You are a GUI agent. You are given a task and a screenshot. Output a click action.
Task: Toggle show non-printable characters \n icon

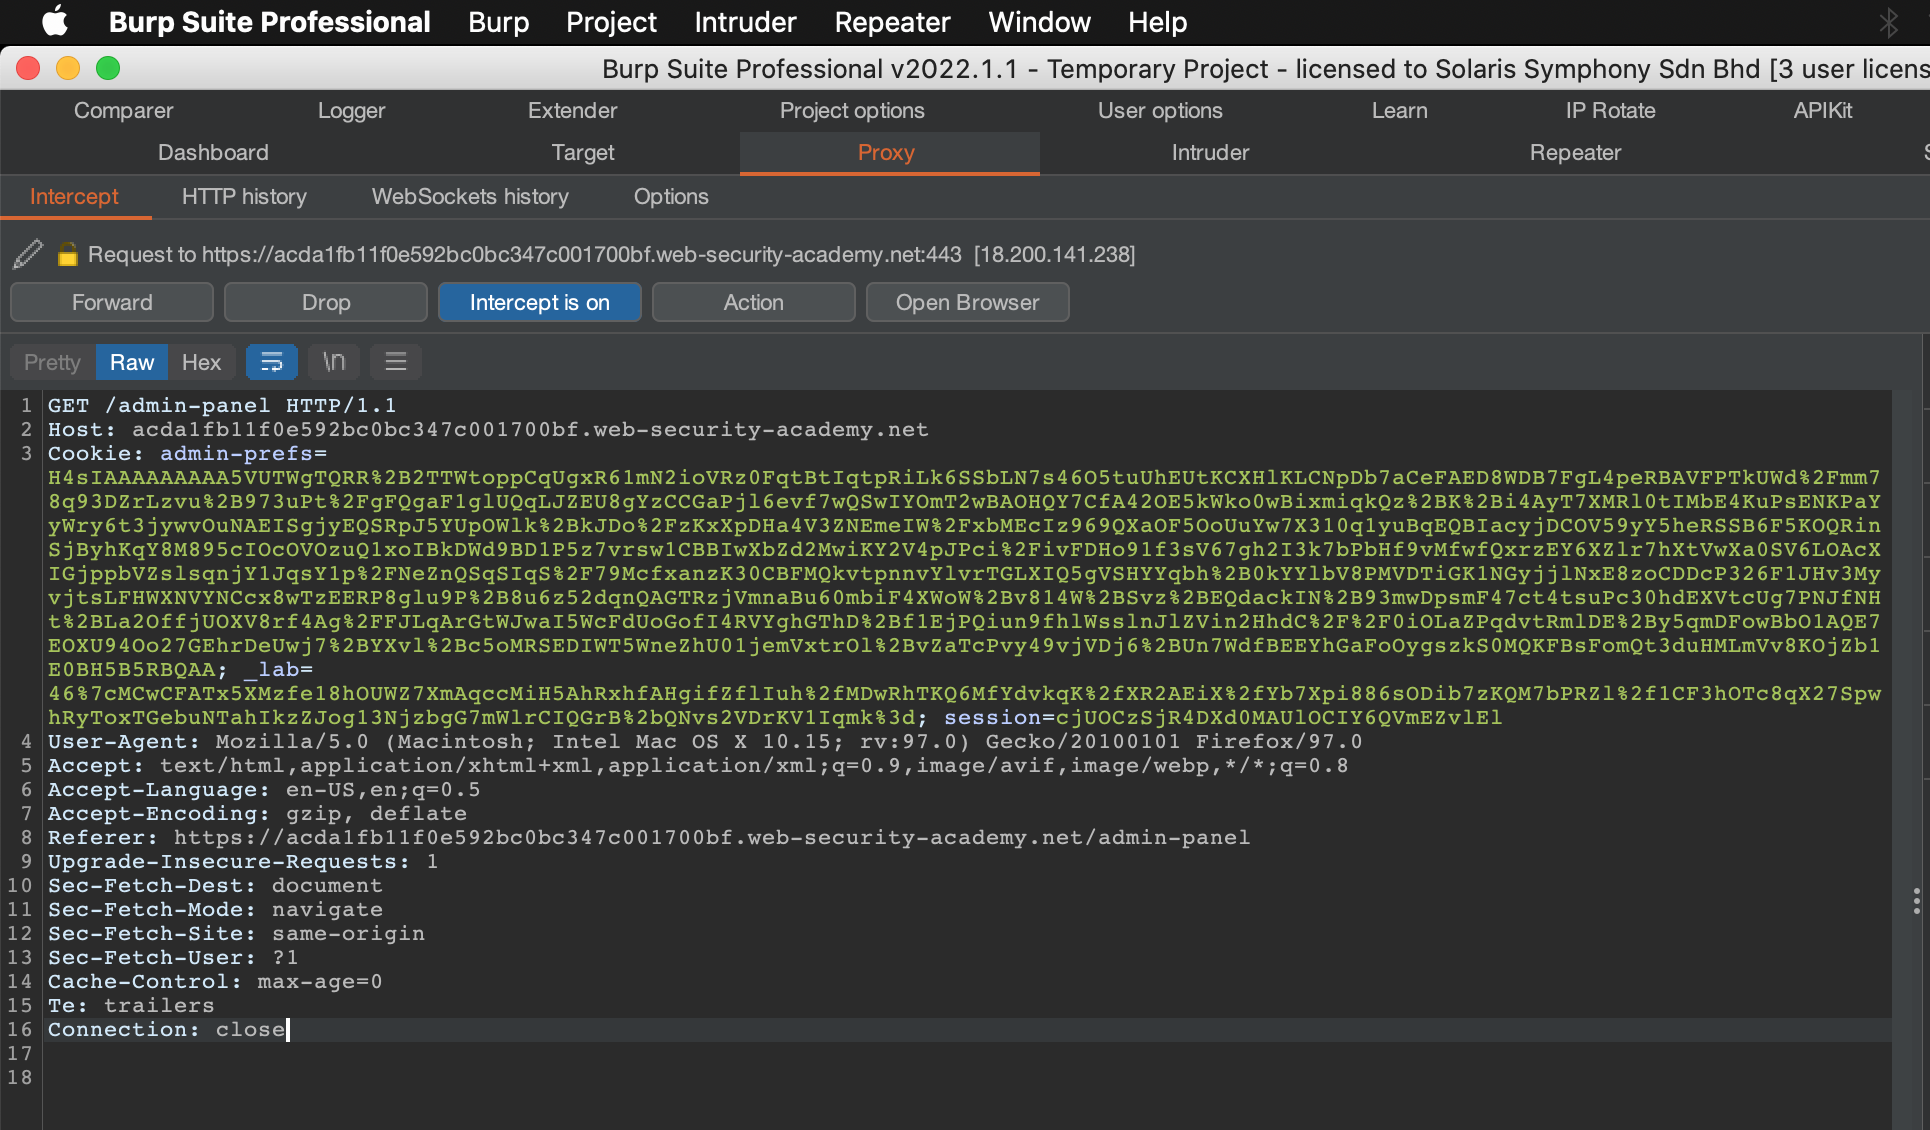334,362
